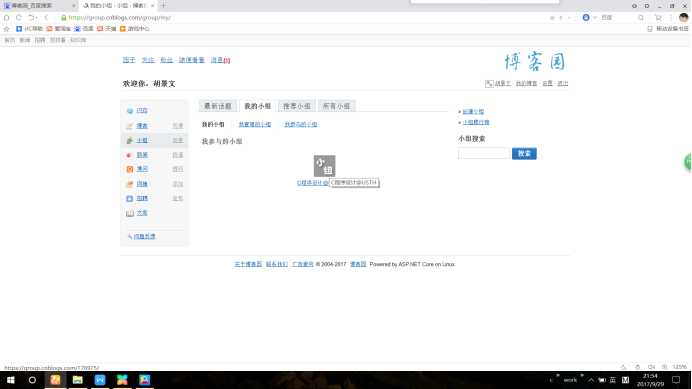This screenshot has width=692, height=389.
Task: Click the blue 搜索 button
Action: 524,154
